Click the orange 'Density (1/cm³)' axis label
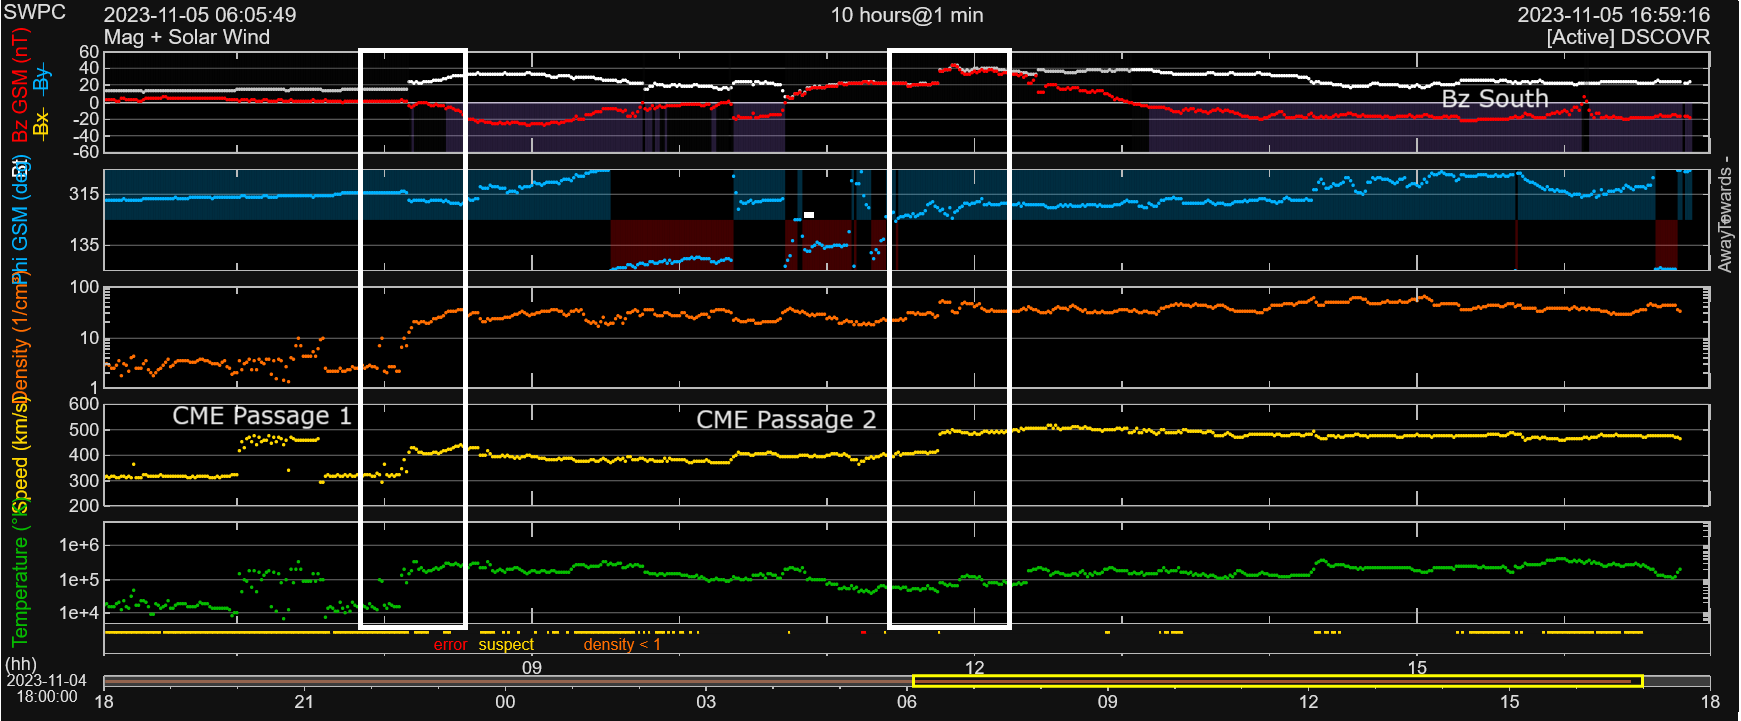Viewport: 1741px width, 721px height. (x=20, y=335)
